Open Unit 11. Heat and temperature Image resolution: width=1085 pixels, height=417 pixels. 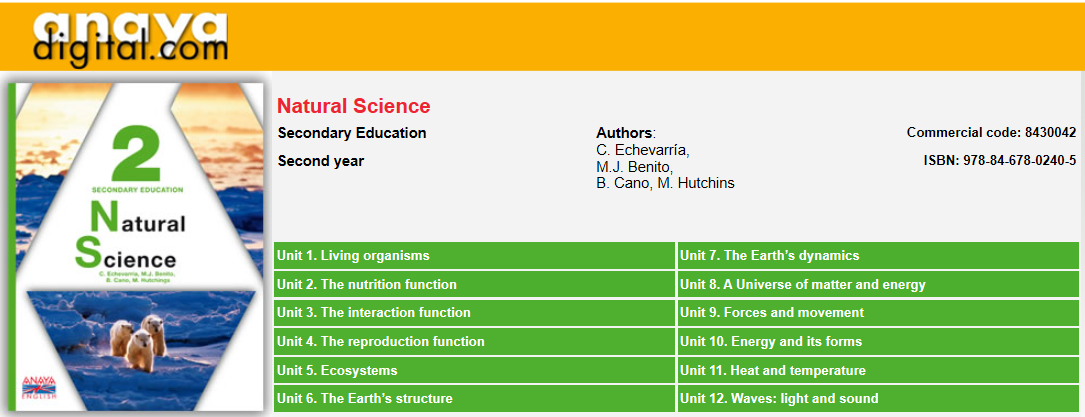[878, 371]
